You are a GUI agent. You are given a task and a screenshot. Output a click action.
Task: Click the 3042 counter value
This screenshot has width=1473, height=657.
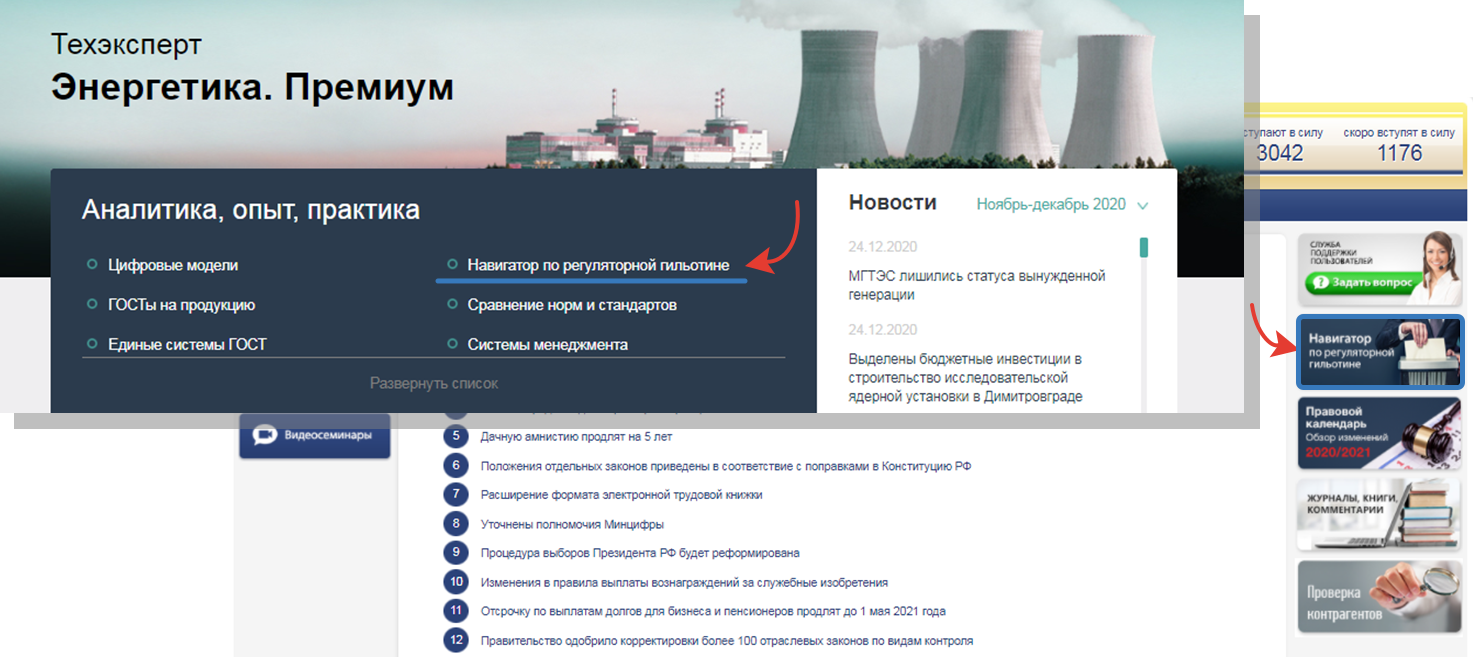coord(1280,153)
